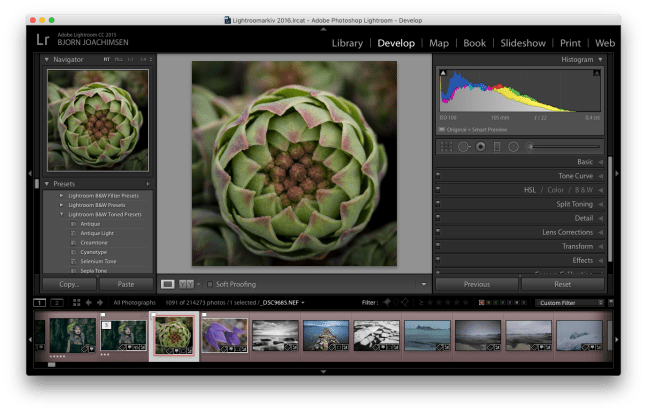Select the Crop Overlay tool
Screen dimensions: 647x413
[x=446, y=147]
